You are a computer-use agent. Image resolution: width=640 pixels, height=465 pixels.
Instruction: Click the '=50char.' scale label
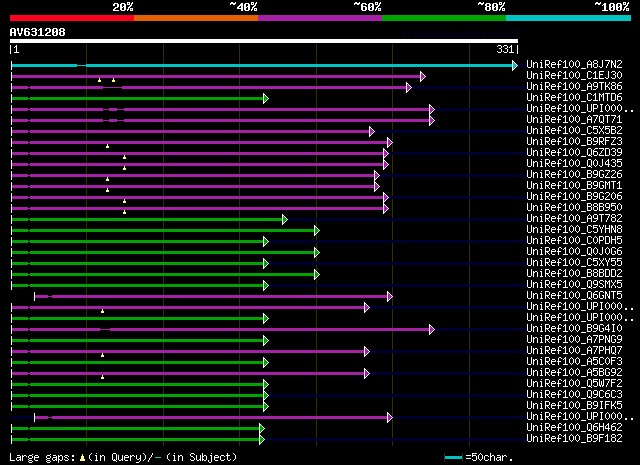[489, 457]
